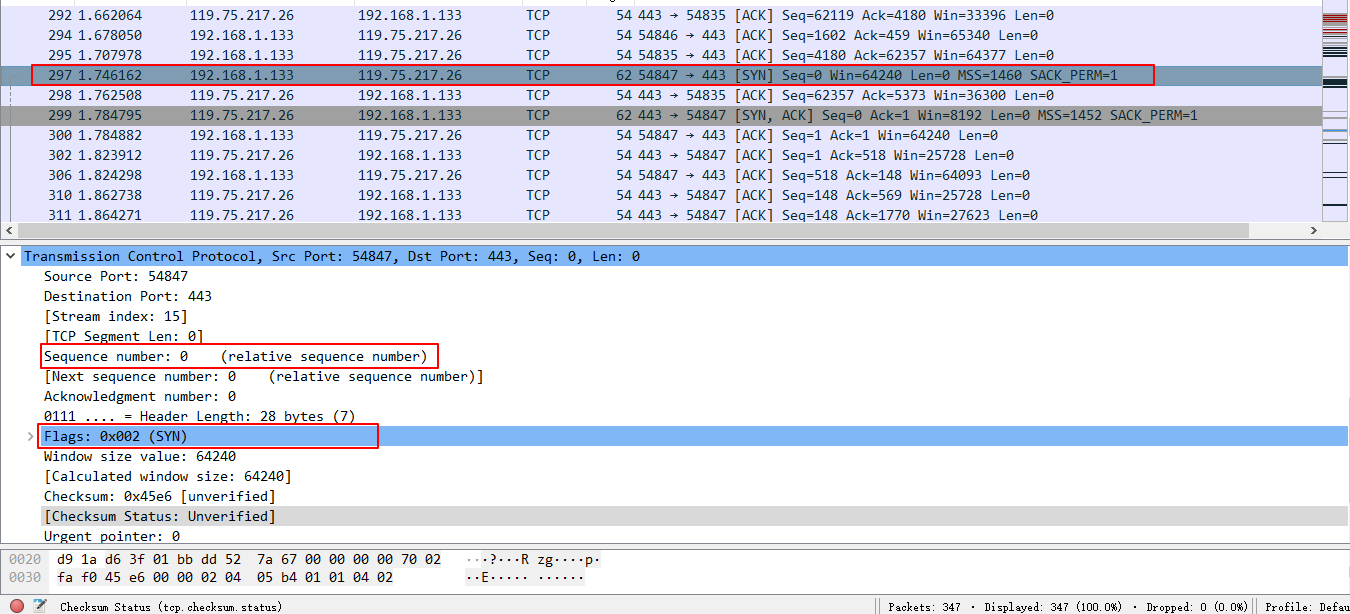1350x614 pixels.
Task: Select packet 300 in packet list
Action: click(x=660, y=135)
